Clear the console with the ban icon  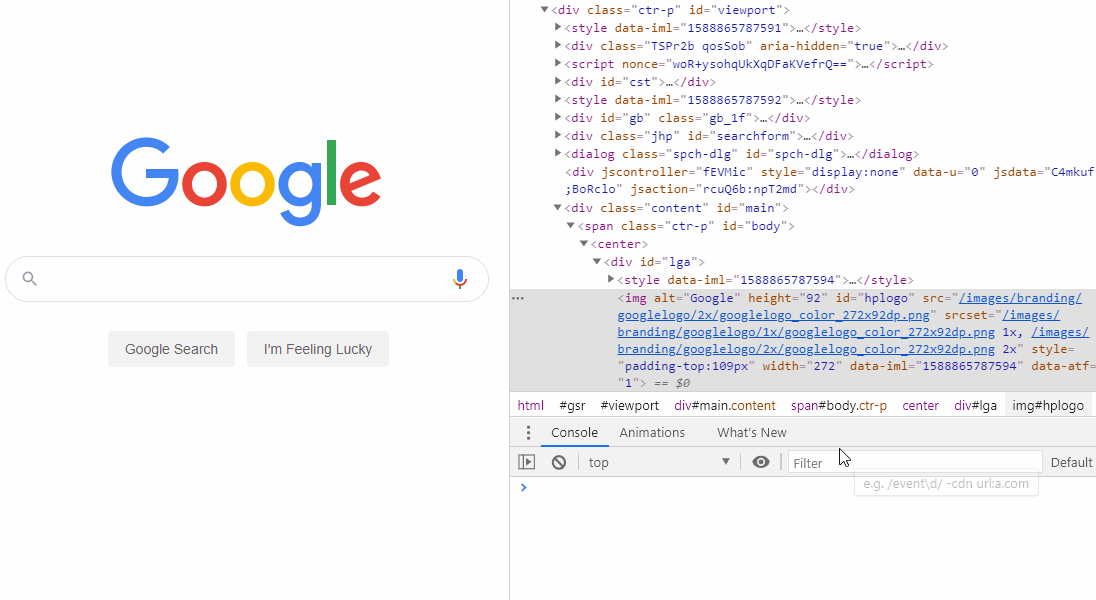(558, 462)
